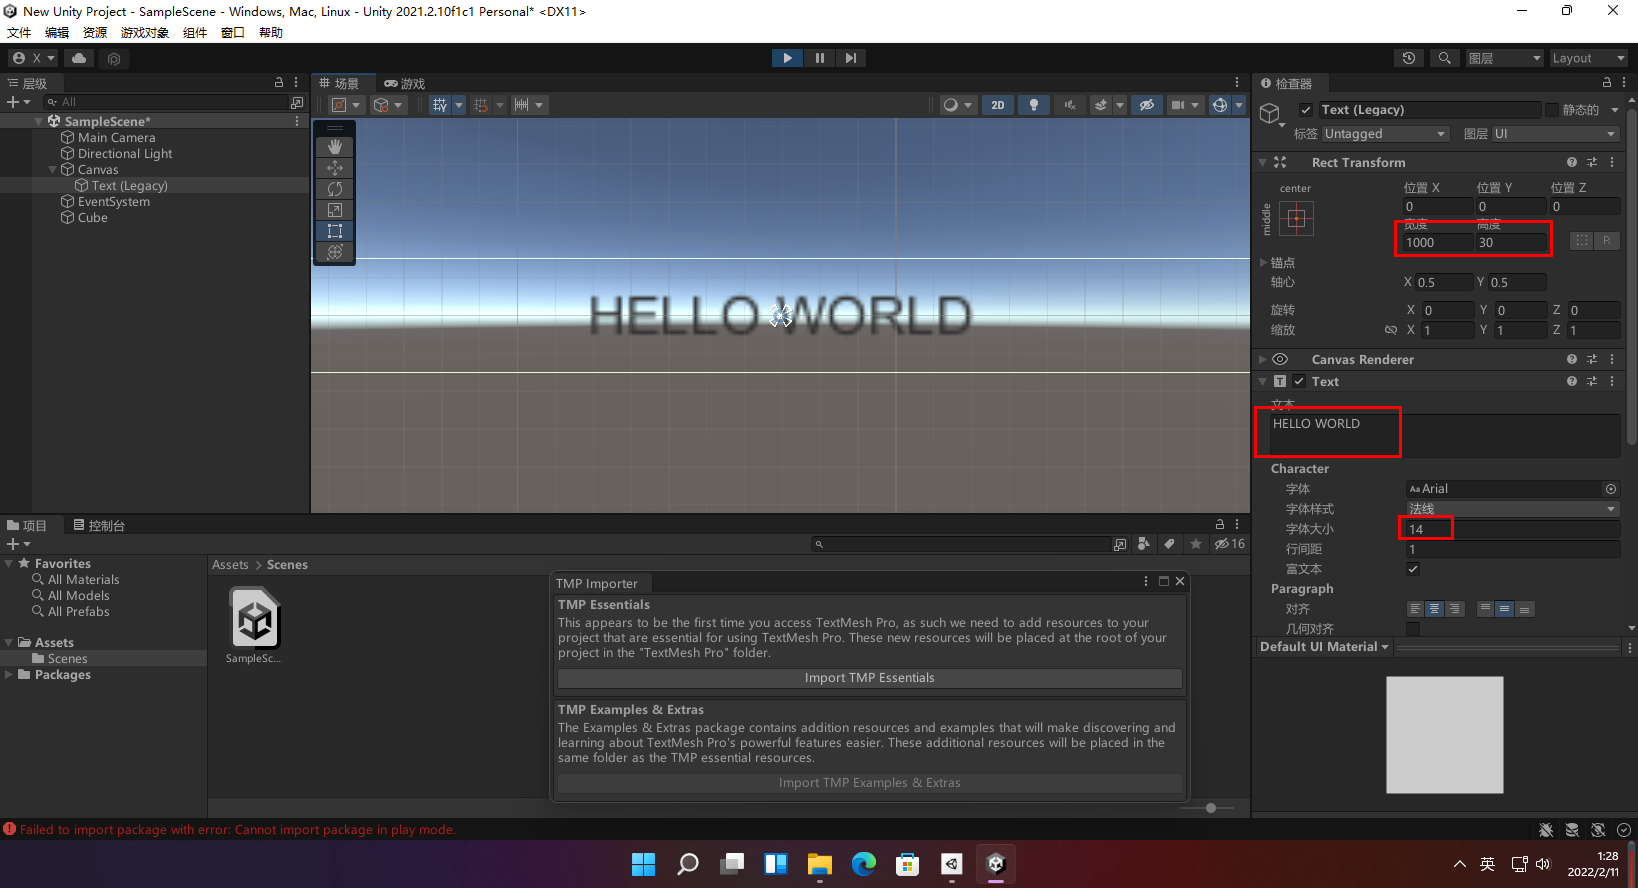Open the anchor preset selector square

tap(1296, 218)
